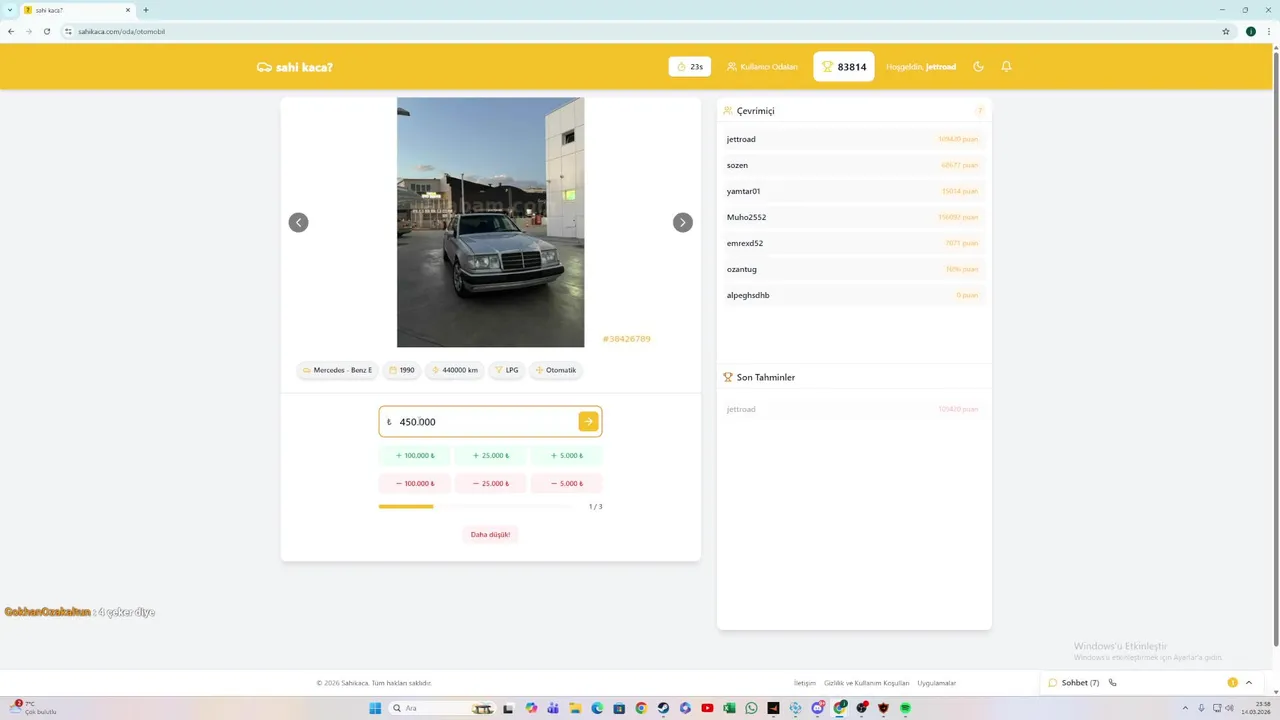Select jettroad in Çevrimiçi list

(x=854, y=139)
